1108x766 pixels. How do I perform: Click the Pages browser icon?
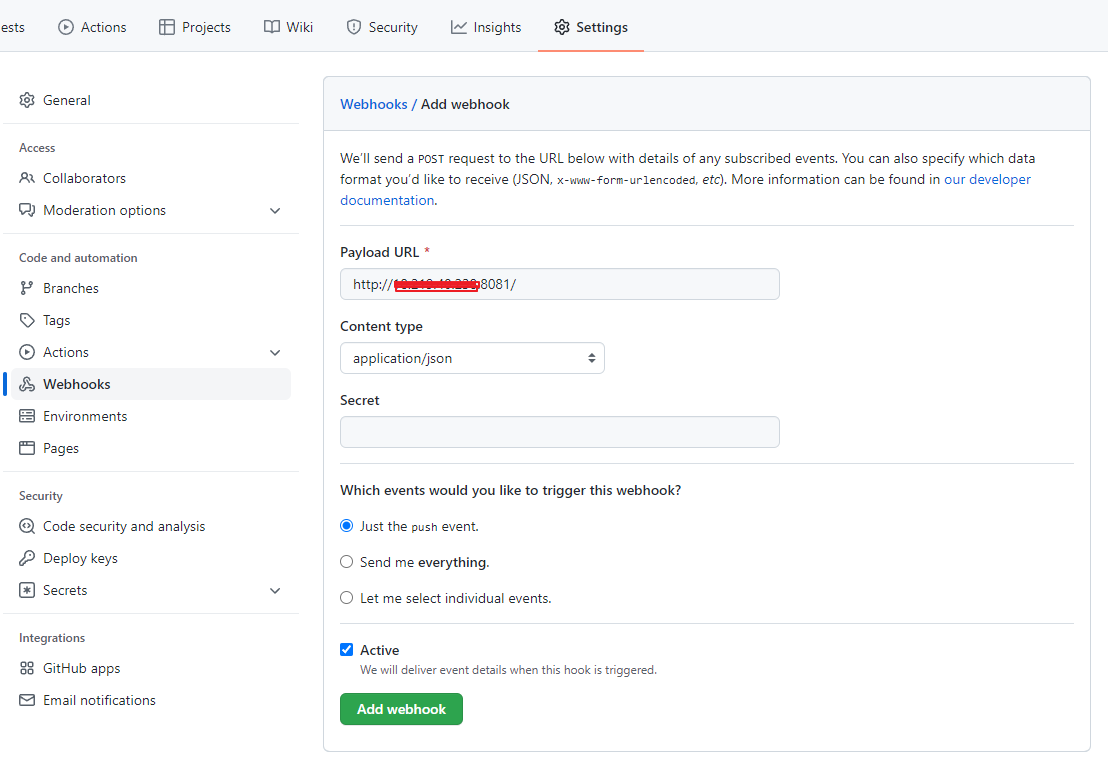(x=27, y=448)
